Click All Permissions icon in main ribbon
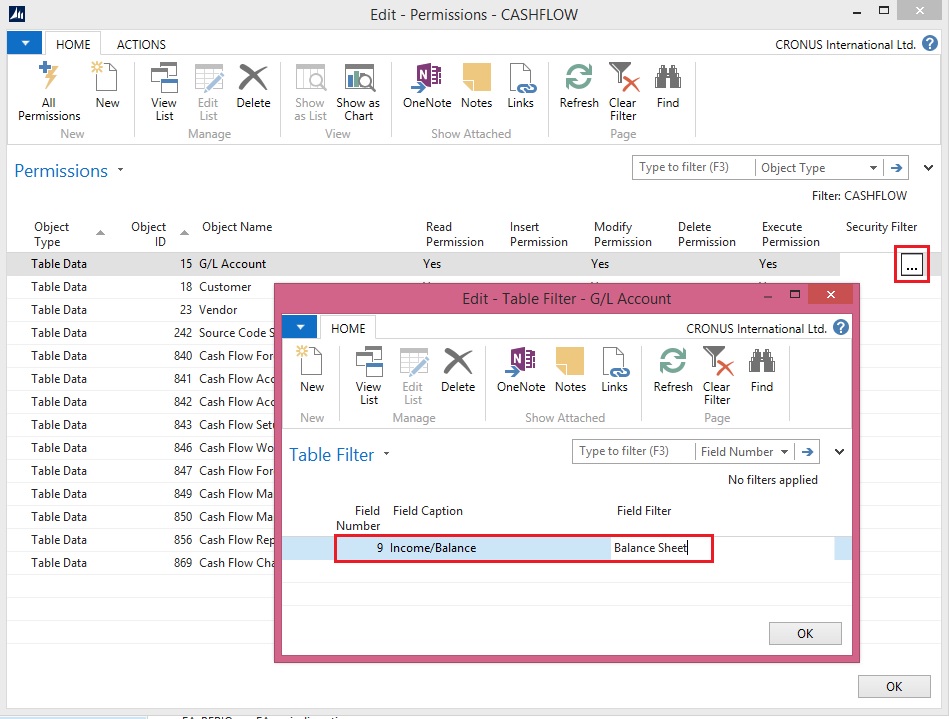Viewport: 949px width, 719px height. [x=48, y=91]
